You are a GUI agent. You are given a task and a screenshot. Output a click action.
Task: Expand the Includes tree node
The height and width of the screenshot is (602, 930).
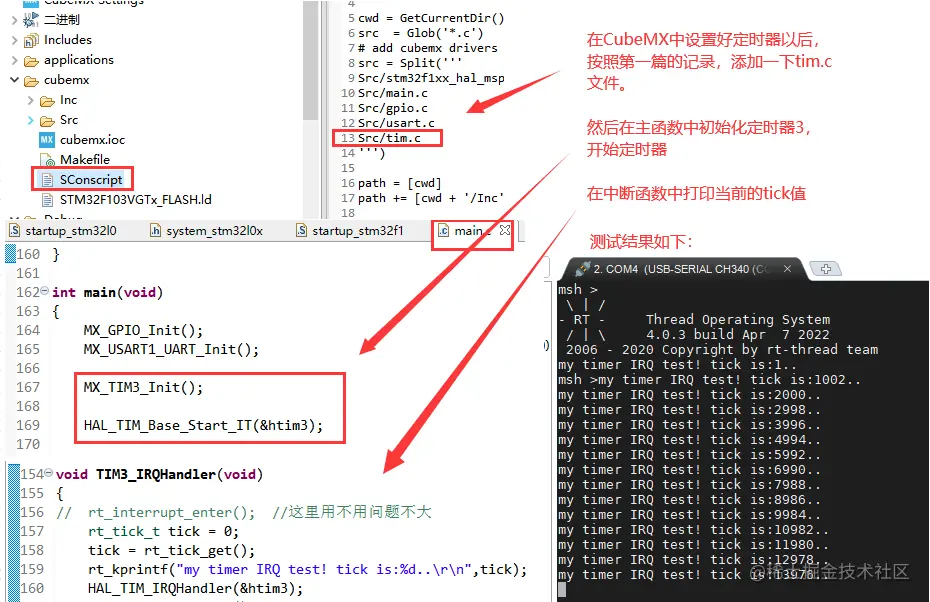click(x=15, y=40)
